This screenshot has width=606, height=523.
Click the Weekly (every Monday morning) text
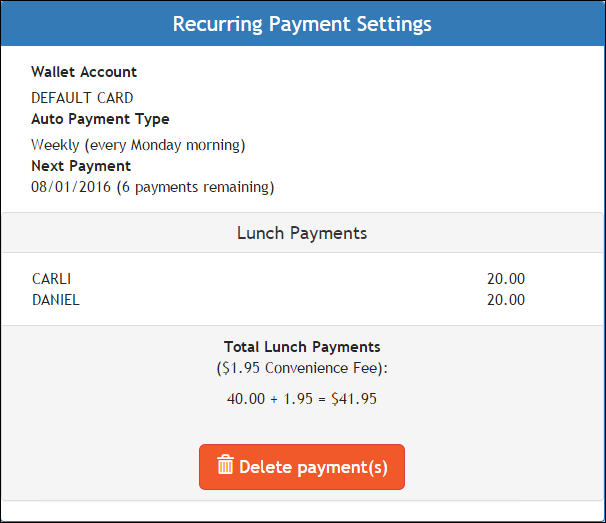click(138, 145)
